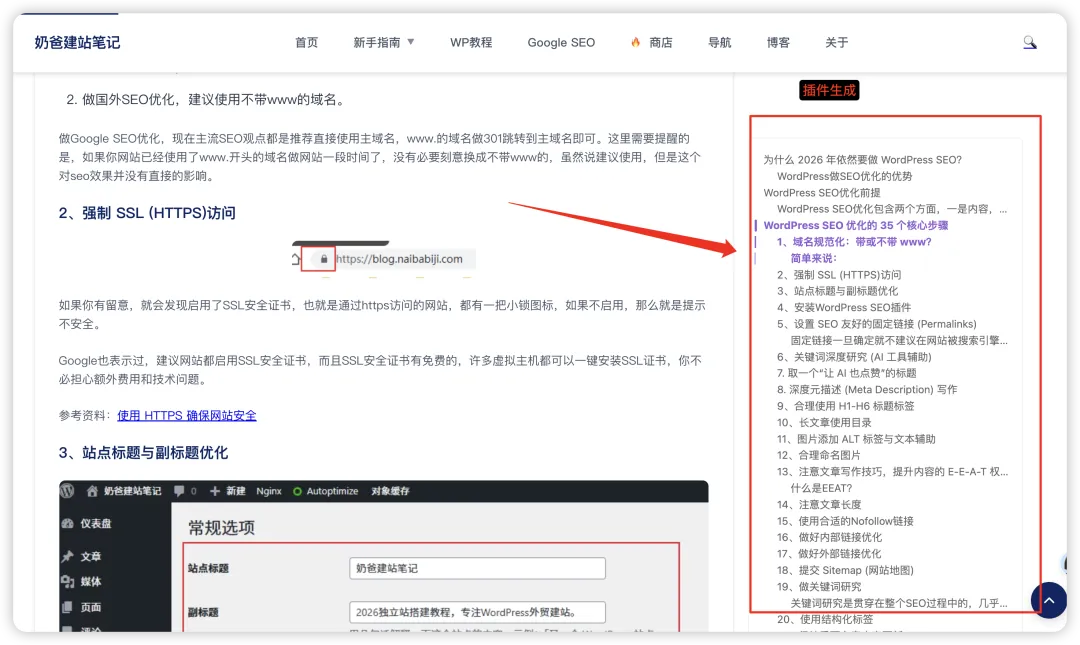Open the 博客 menu item
Screen dimensions: 1080x645
(778, 43)
